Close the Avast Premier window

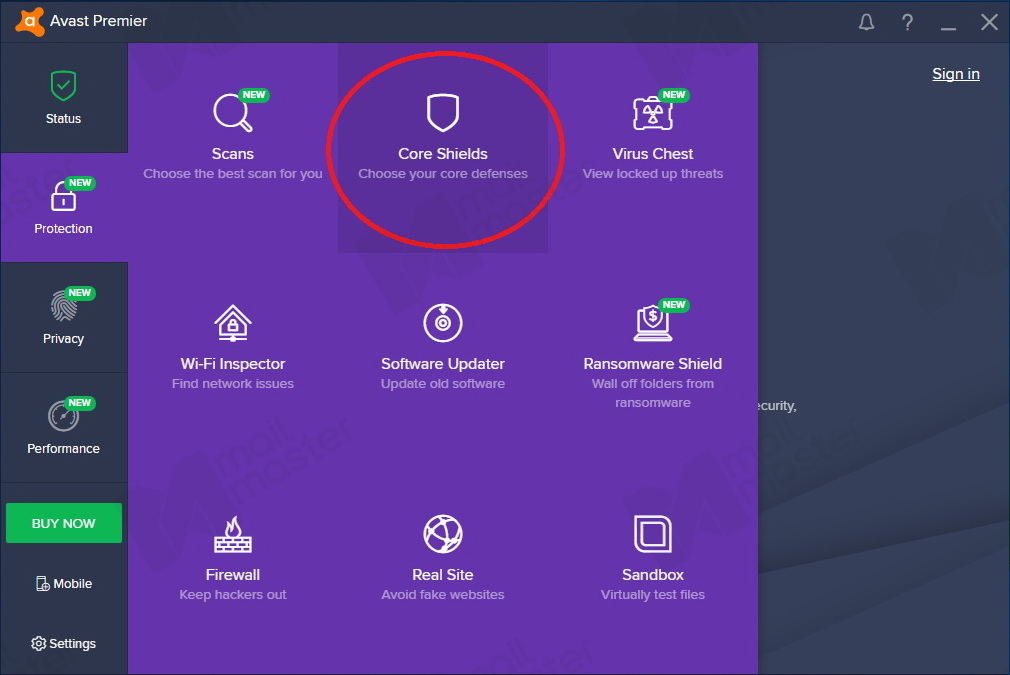tap(989, 23)
